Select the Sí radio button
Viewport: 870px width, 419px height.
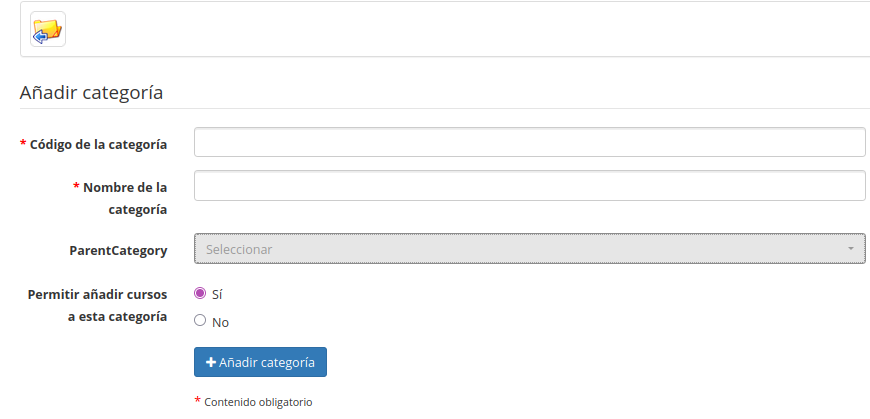coord(200,294)
